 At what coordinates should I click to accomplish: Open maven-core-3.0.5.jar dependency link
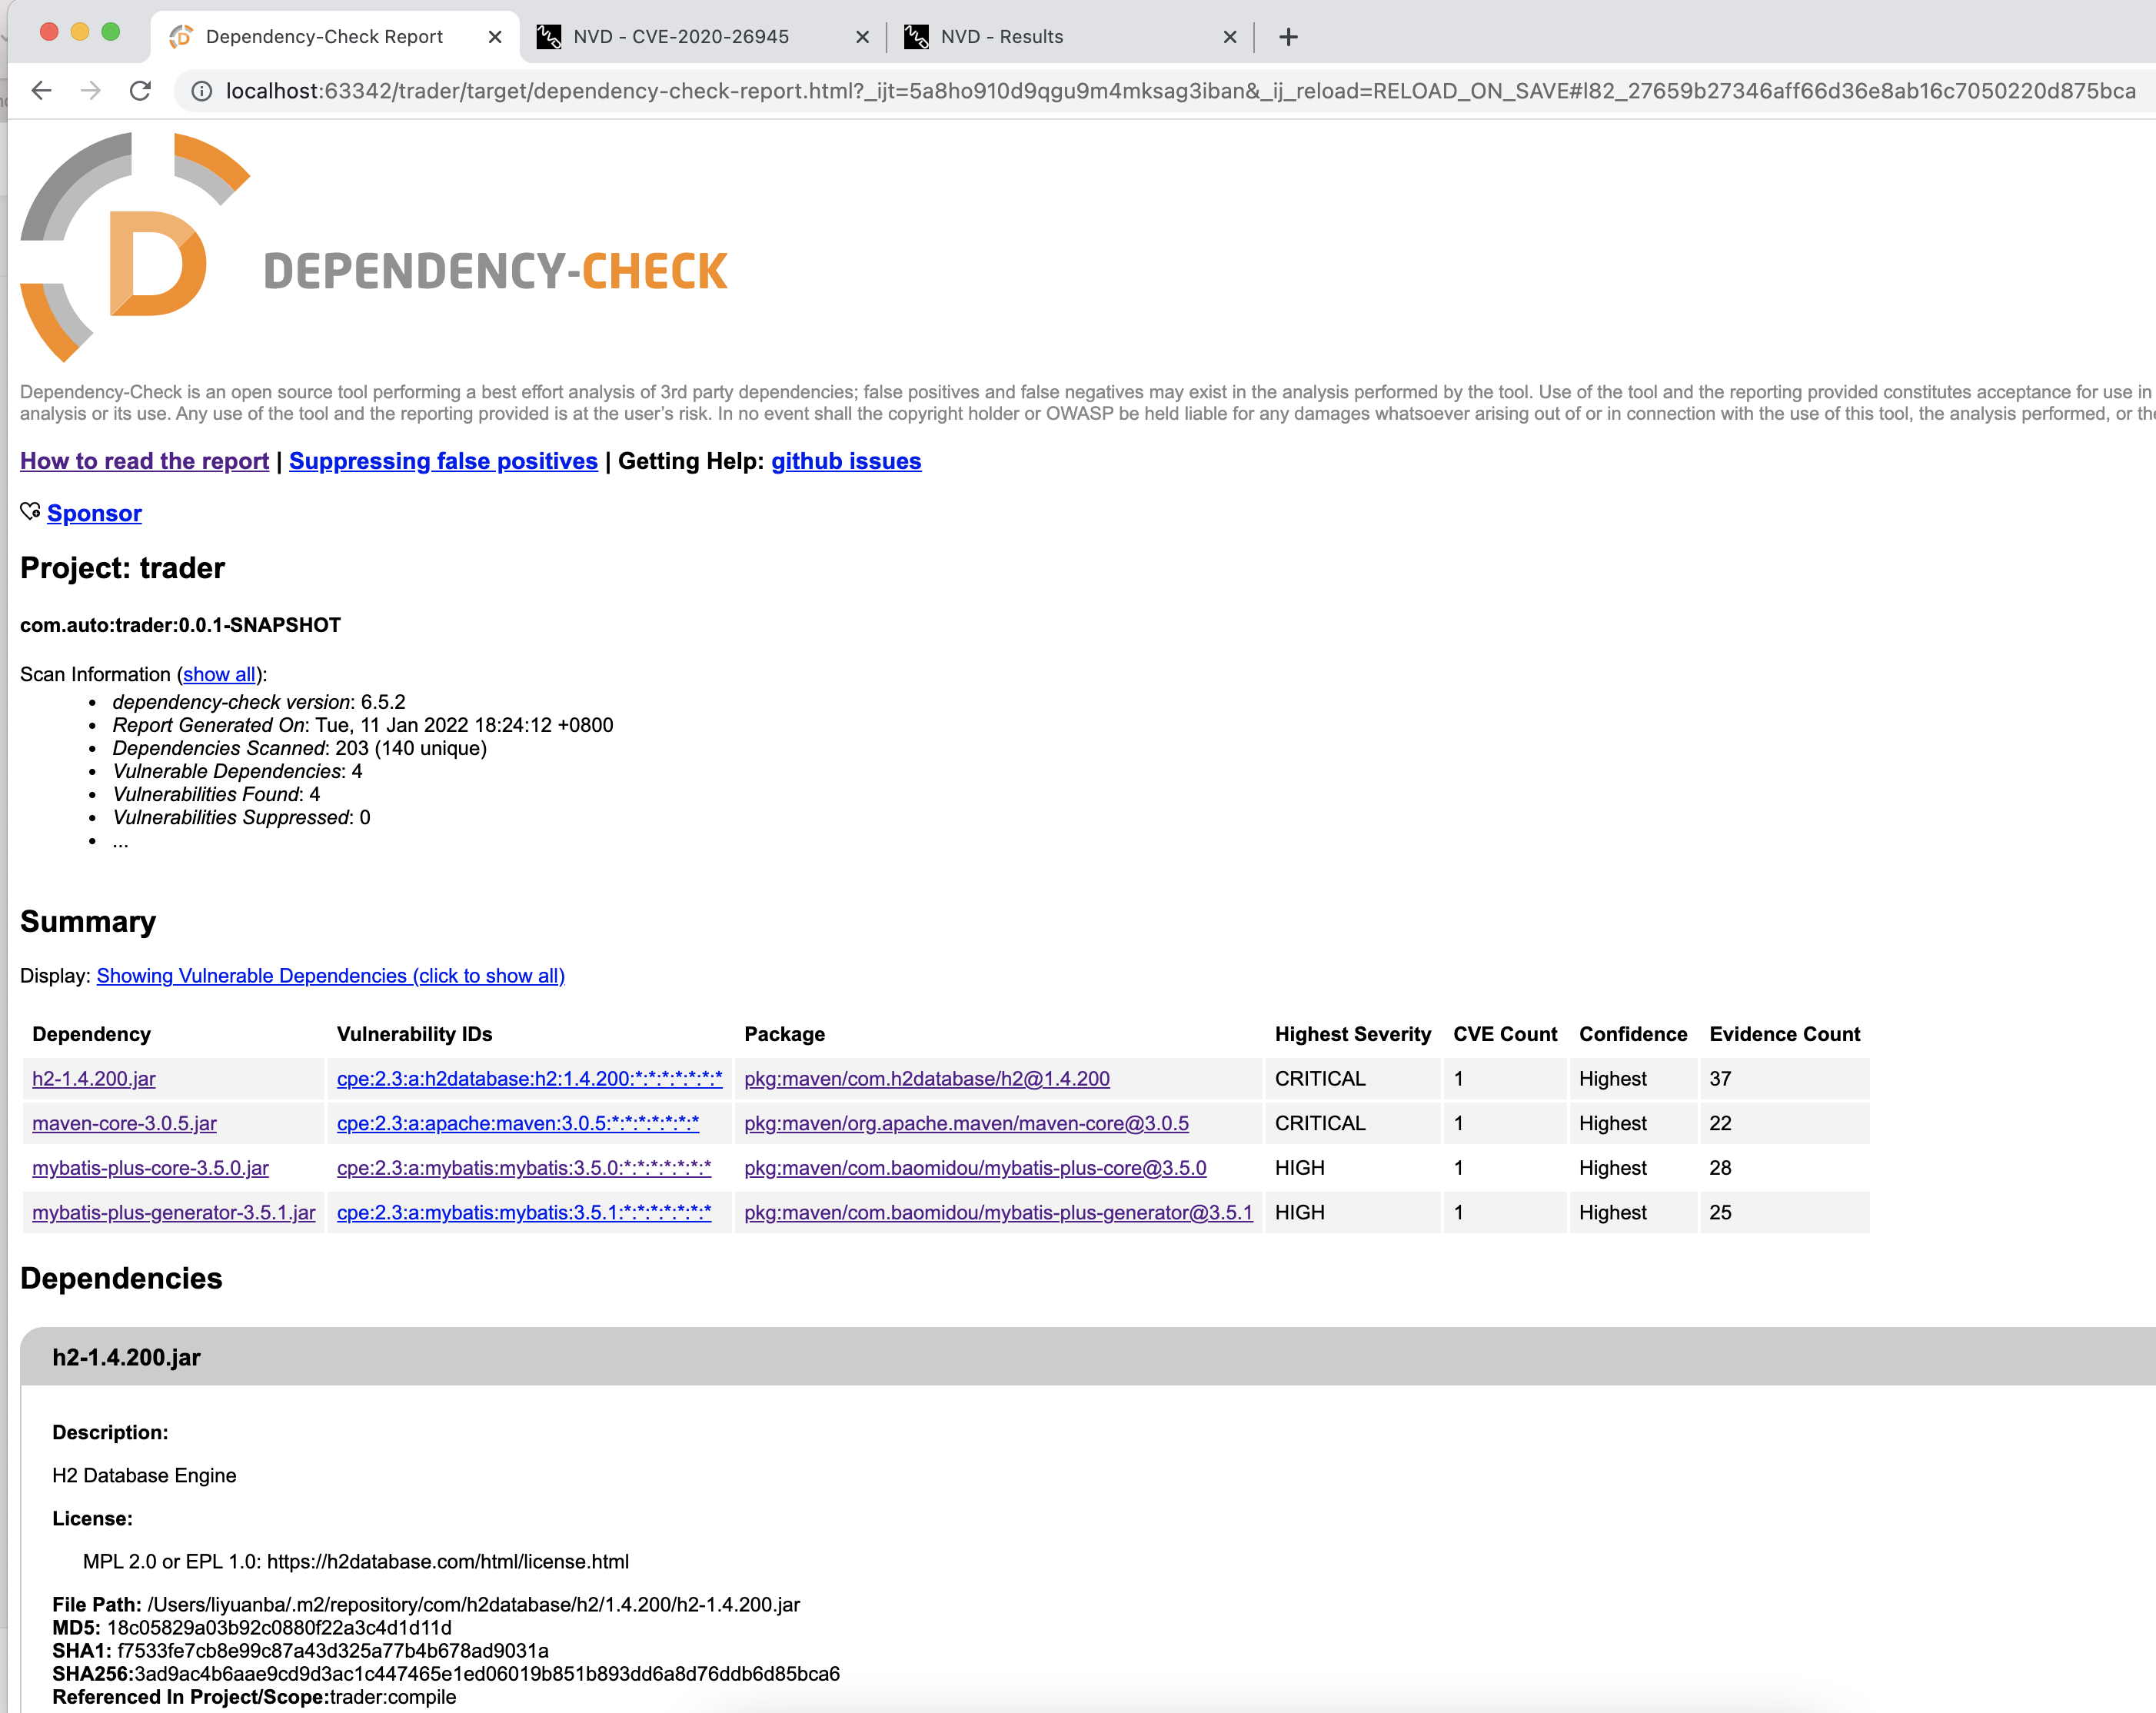click(124, 1123)
